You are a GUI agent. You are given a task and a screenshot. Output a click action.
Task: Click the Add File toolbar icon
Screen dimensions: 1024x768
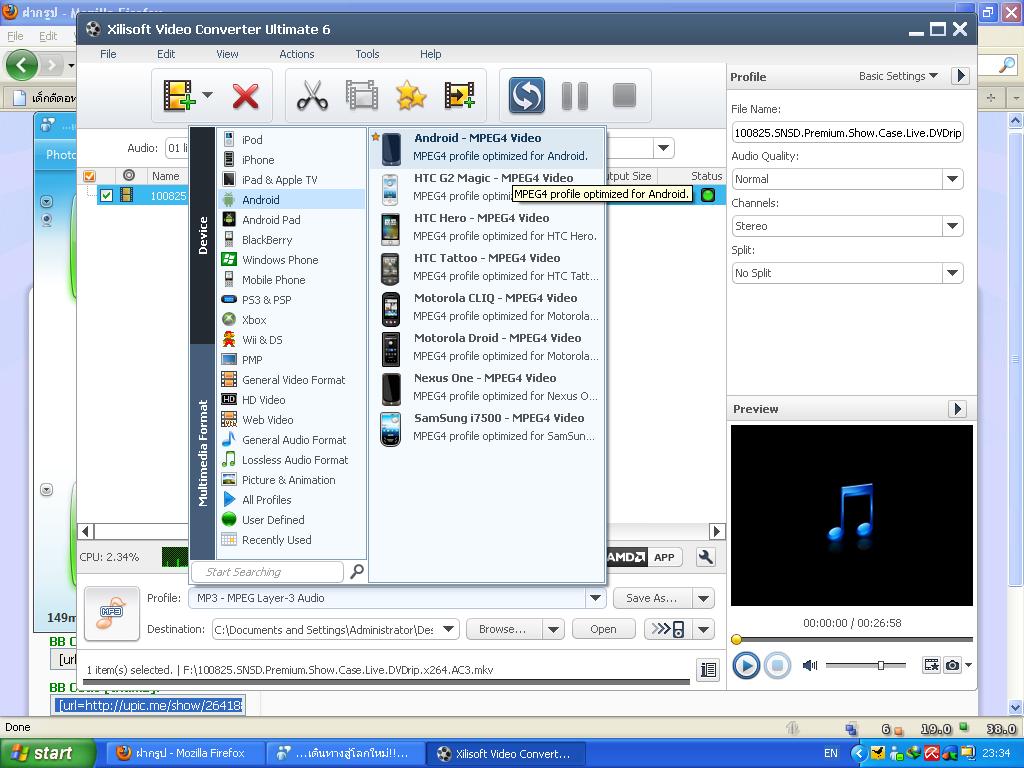pos(179,95)
